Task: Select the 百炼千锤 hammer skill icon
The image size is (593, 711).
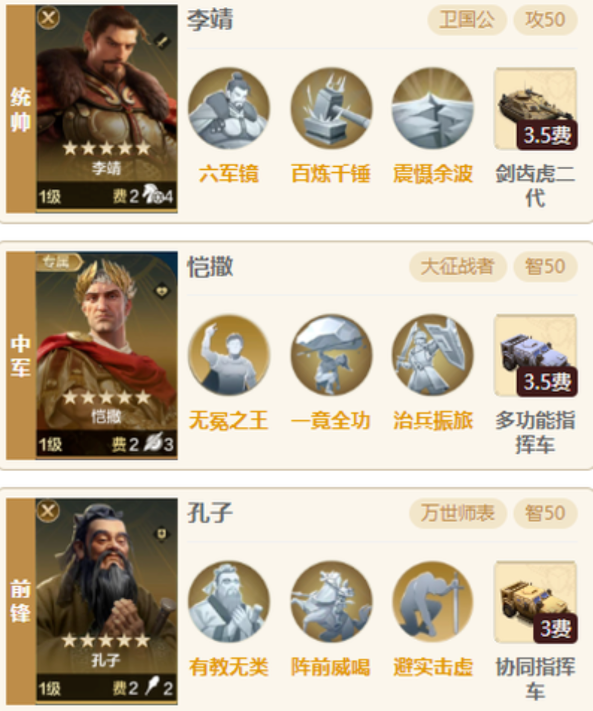Action: coord(331,108)
